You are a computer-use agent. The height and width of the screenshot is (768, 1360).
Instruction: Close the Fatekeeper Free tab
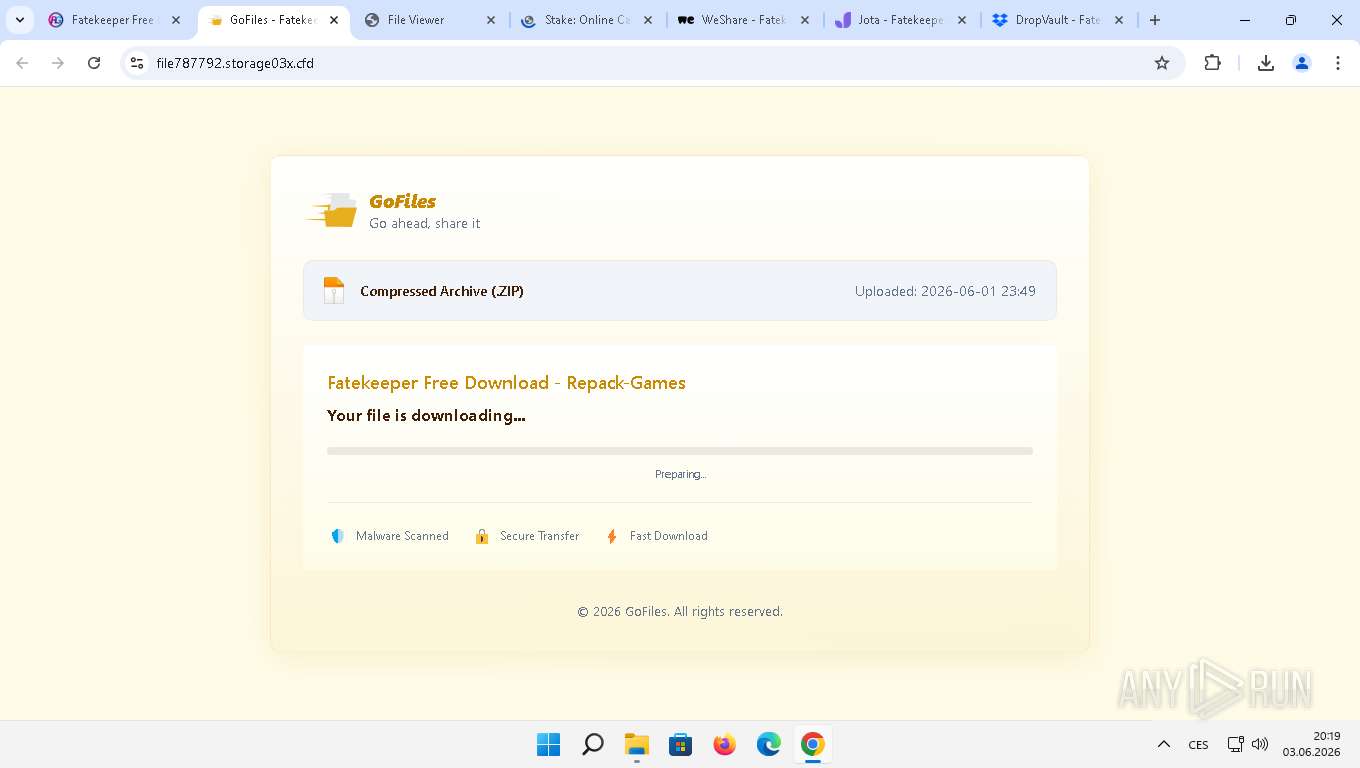(x=176, y=20)
